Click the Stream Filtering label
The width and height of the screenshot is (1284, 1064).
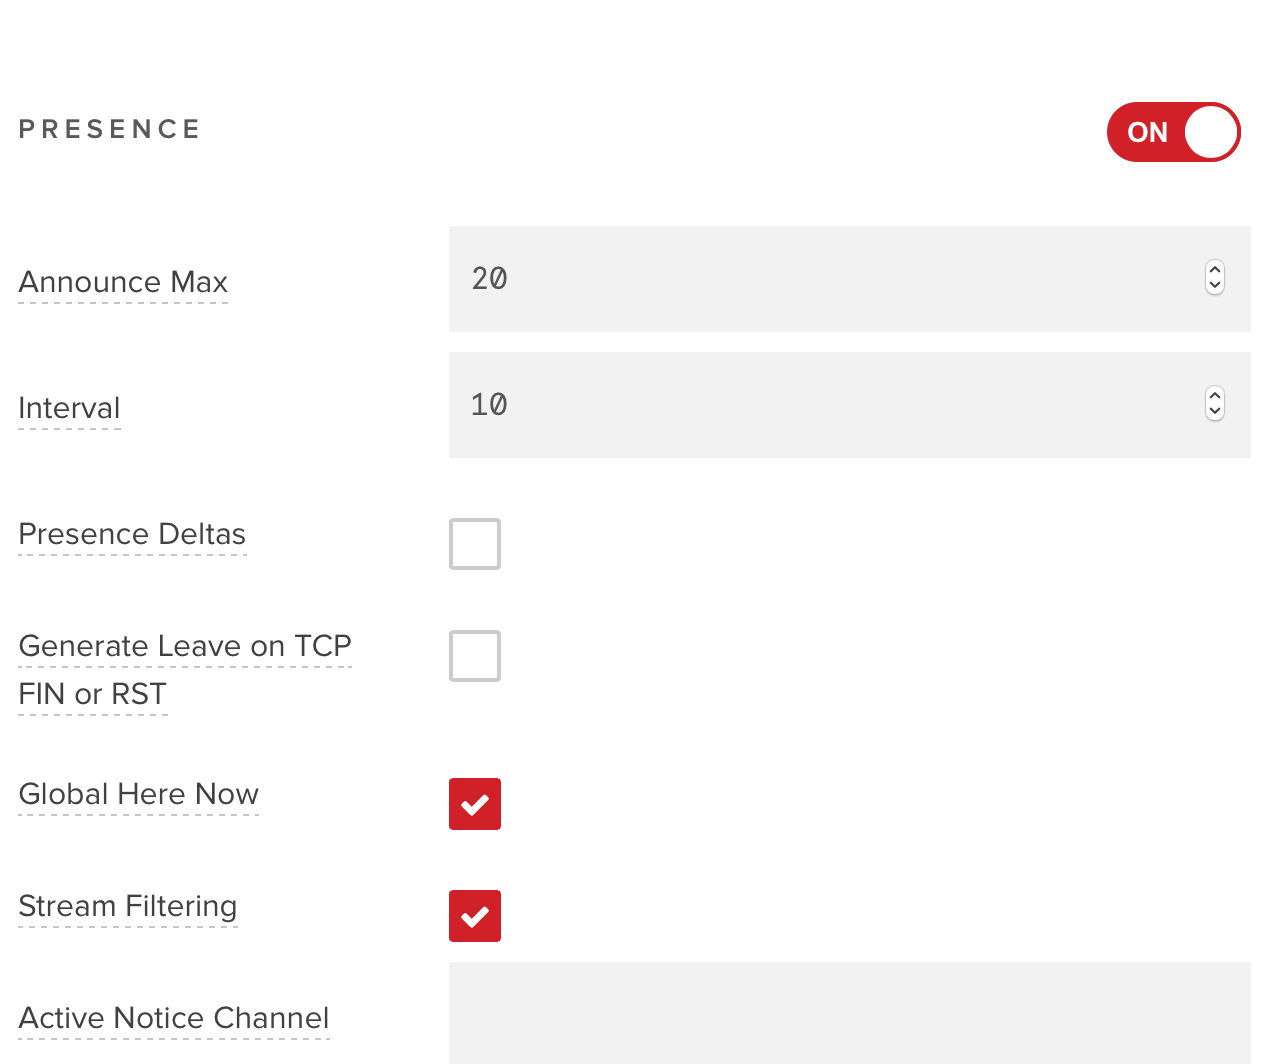click(x=128, y=906)
